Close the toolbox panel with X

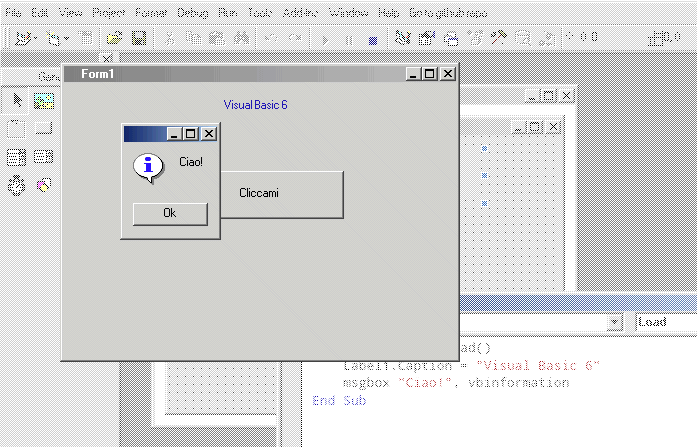pos(106,59)
